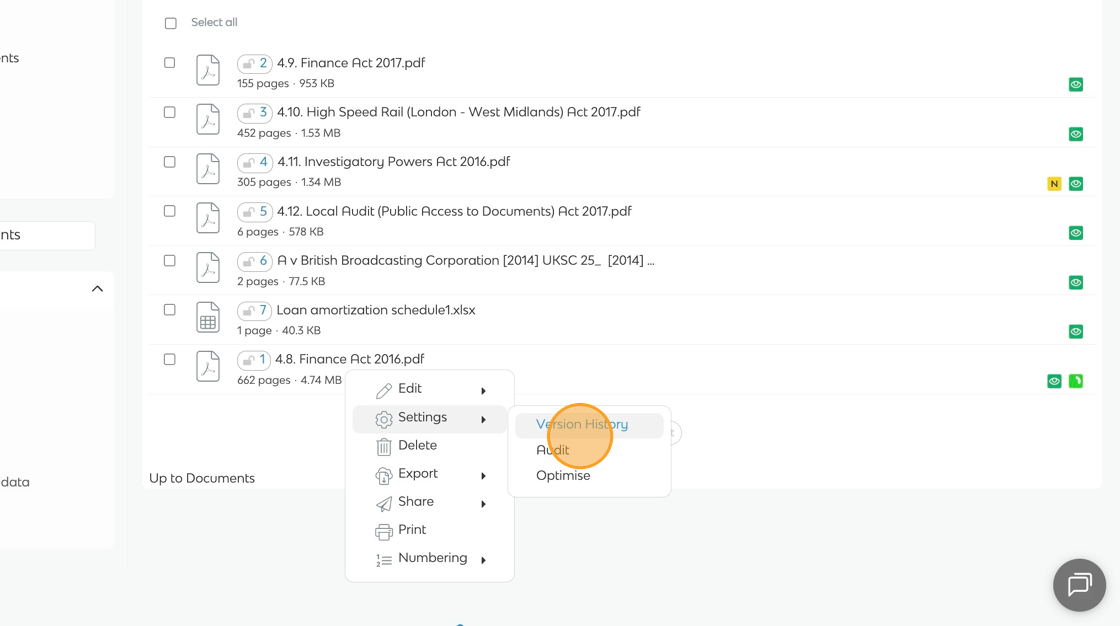
Task: Collapse the left sidebar section chevron
Action: 97,289
